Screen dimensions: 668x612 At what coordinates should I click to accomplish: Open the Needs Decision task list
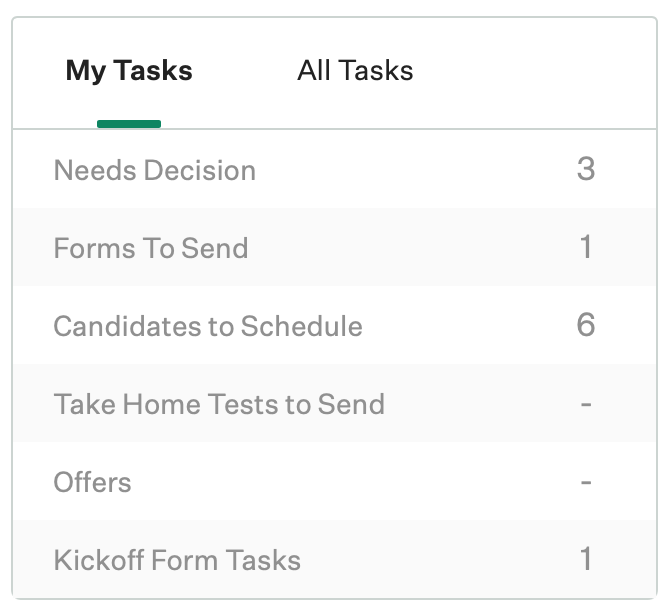[x=154, y=170]
